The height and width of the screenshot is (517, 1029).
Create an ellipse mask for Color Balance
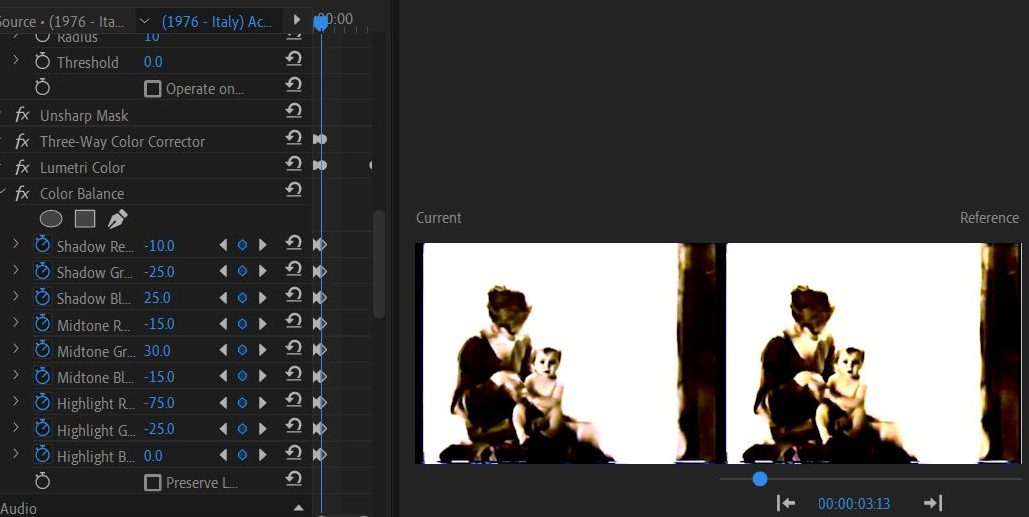tap(51, 218)
